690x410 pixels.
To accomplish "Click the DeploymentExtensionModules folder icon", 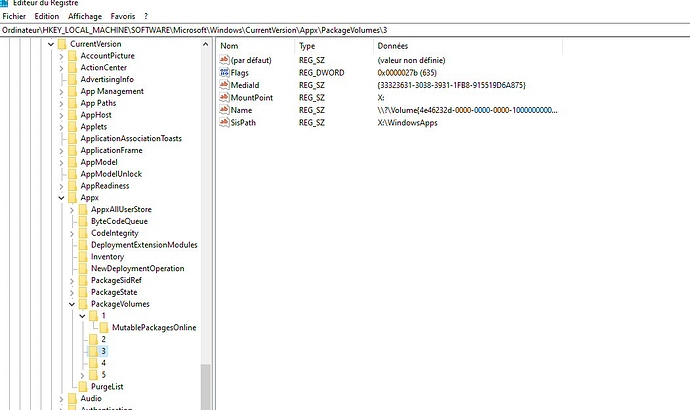I will coord(83,245).
